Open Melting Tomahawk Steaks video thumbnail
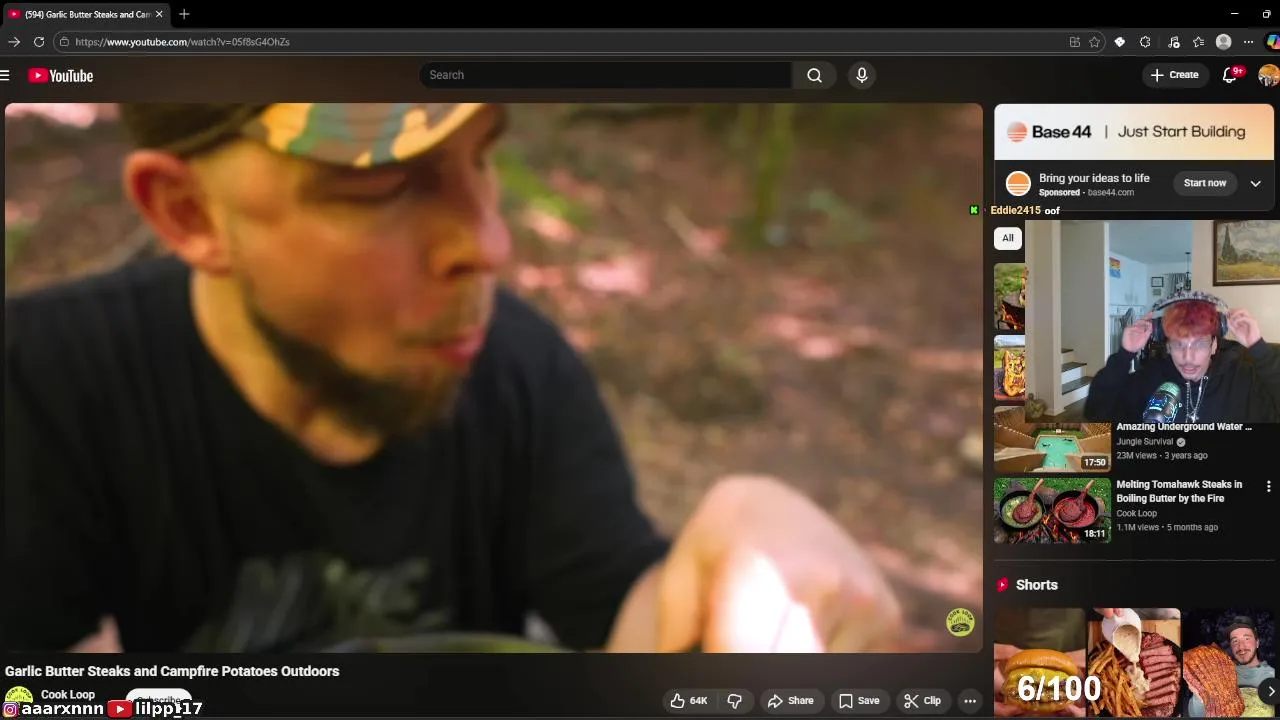The image size is (1280, 720). (1052, 510)
